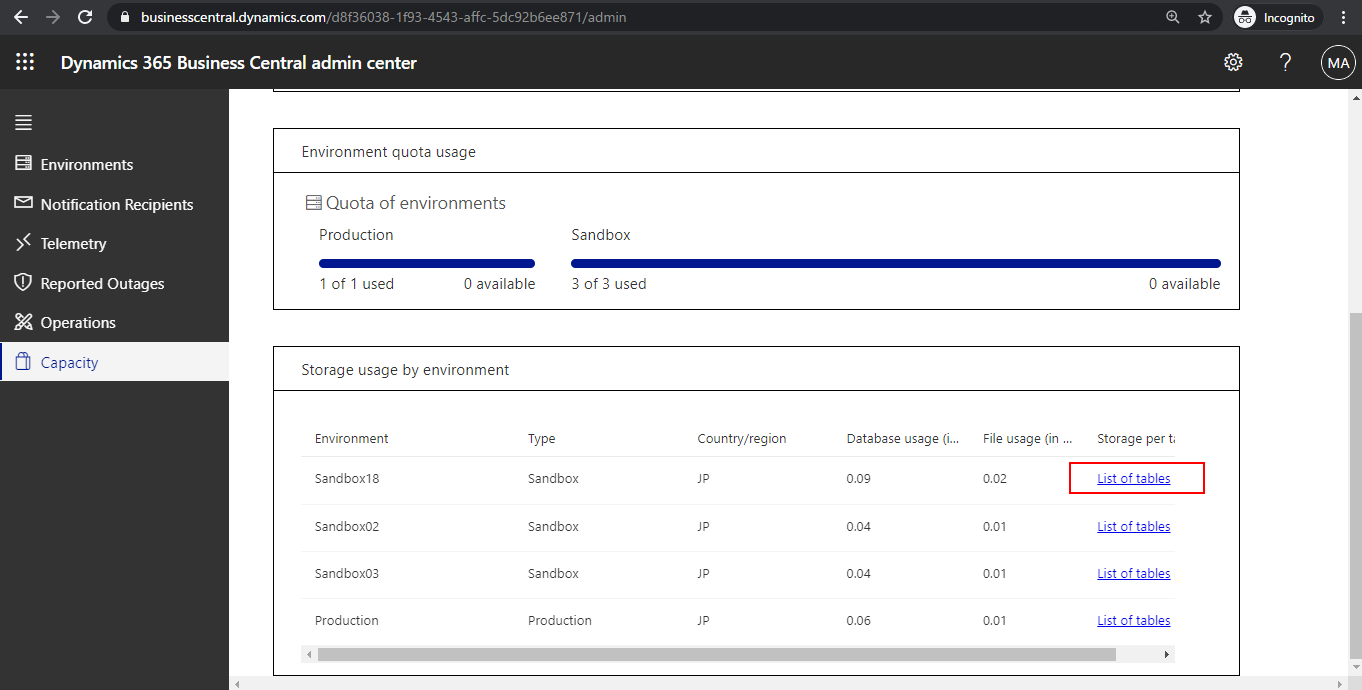Open Notification Recipients in the sidebar
The height and width of the screenshot is (690, 1362).
(x=116, y=204)
